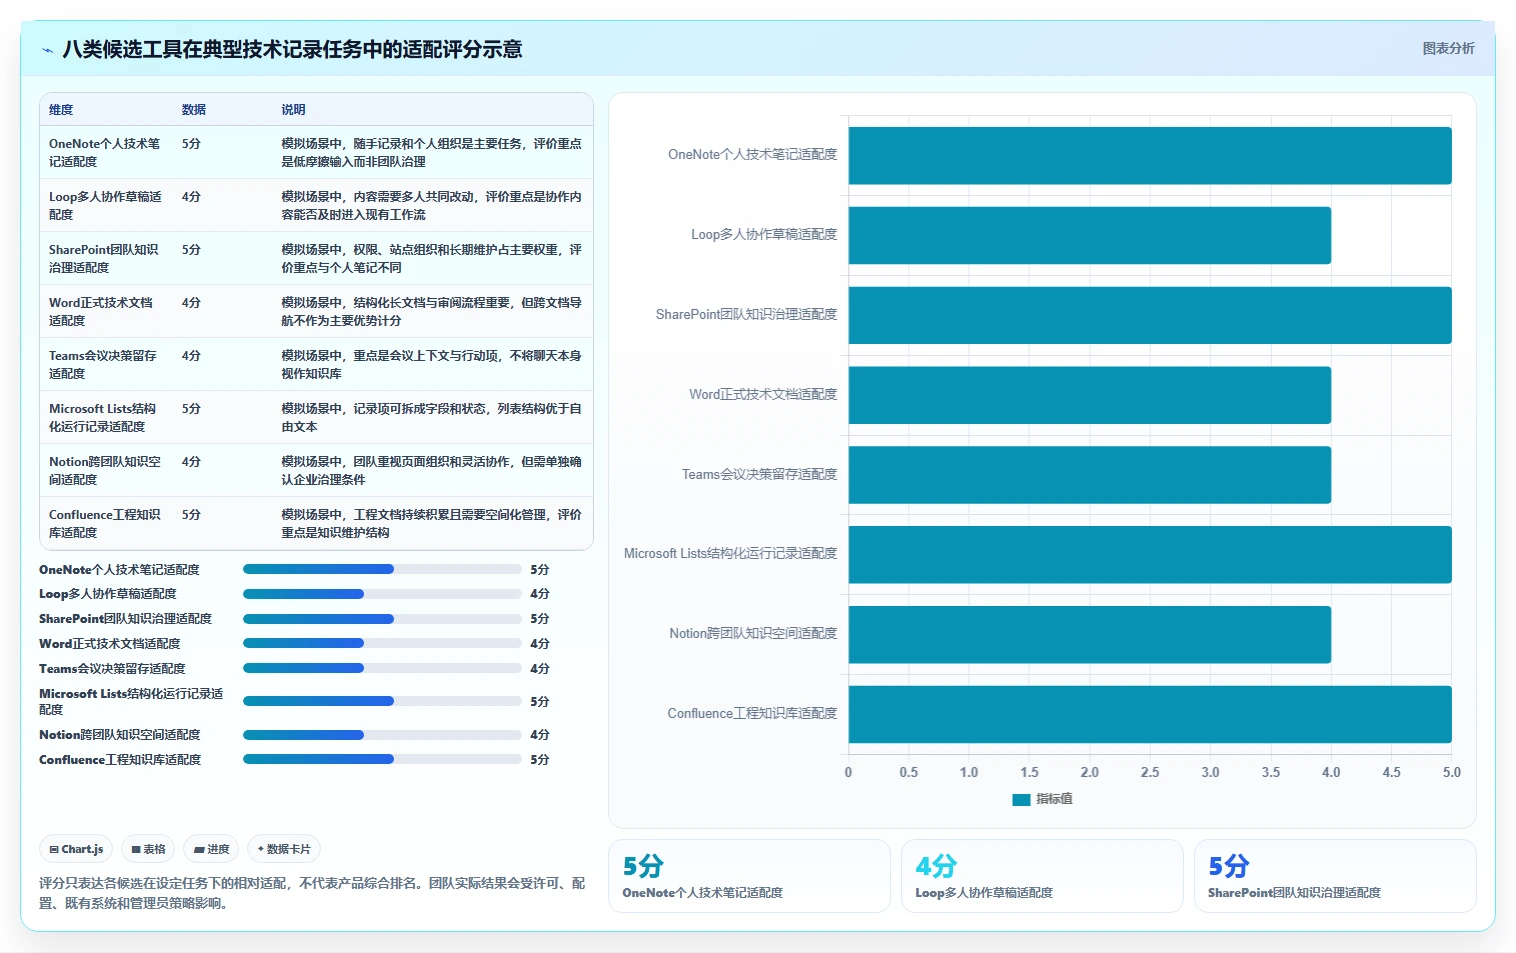Click the SharePoint团队知识治理适配度 chart bar
The width and height of the screenshot is (1516, 953).
[1150, 315]
